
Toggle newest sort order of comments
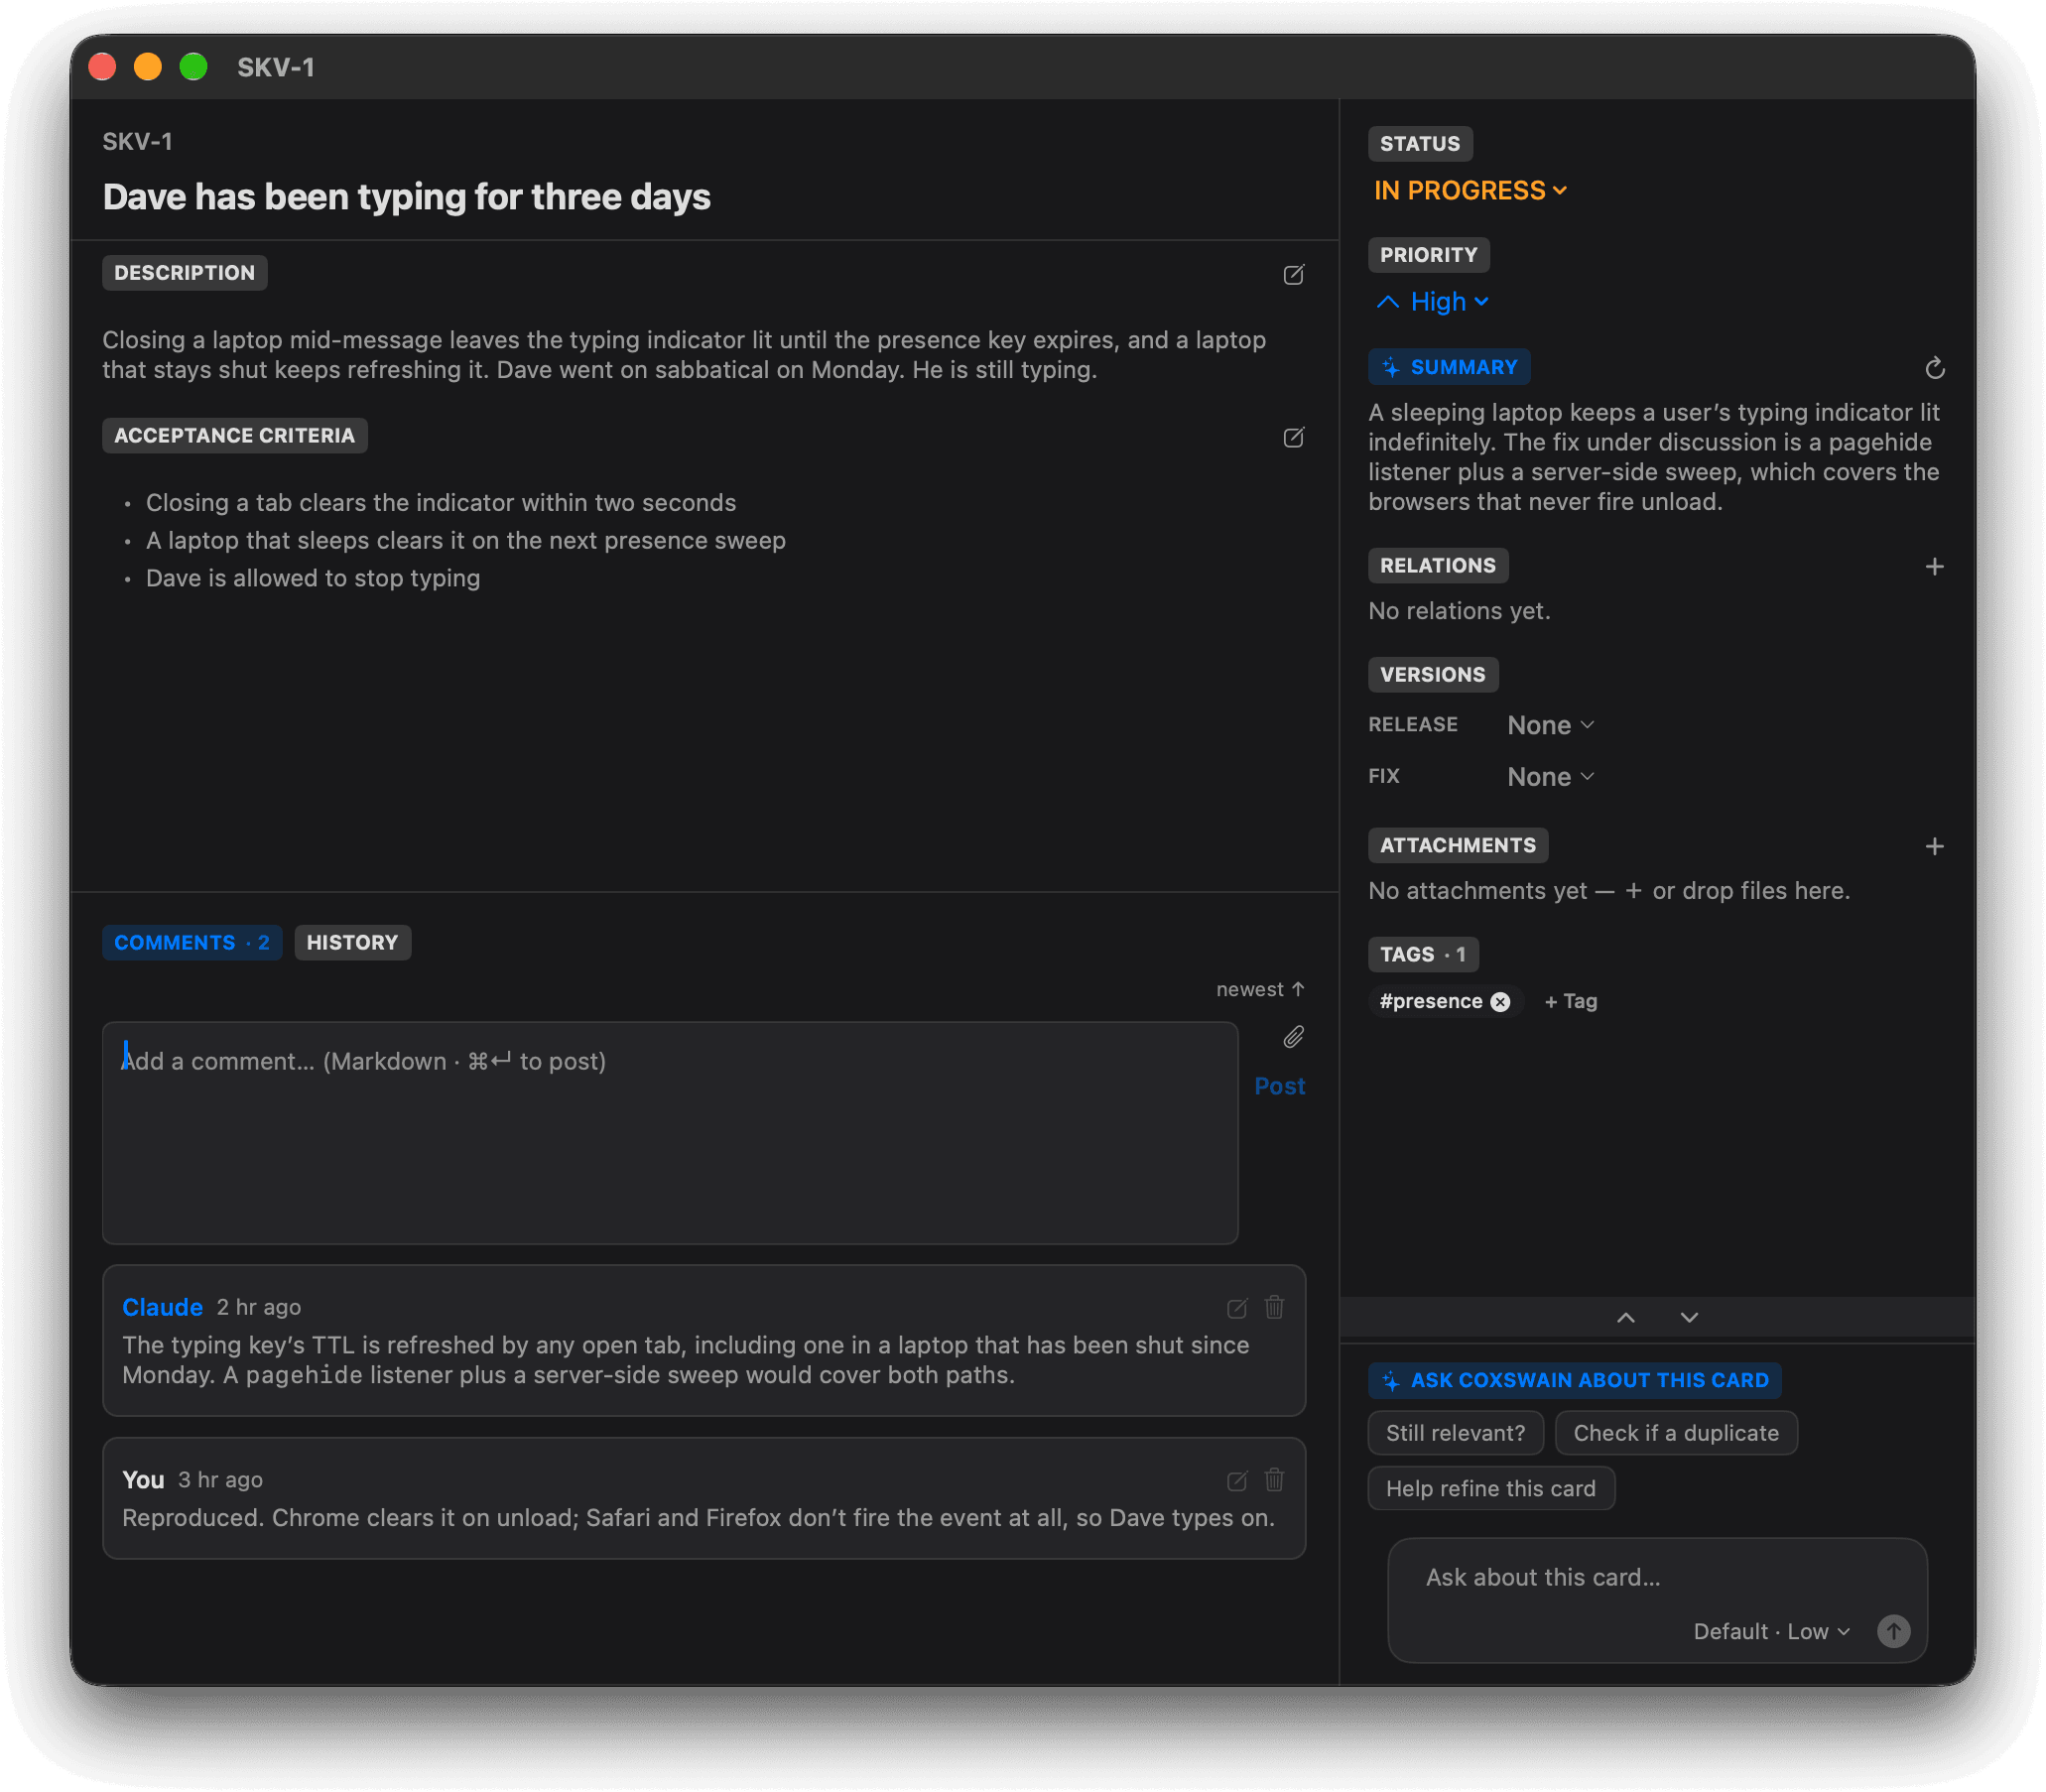(x=1260, y=989)
